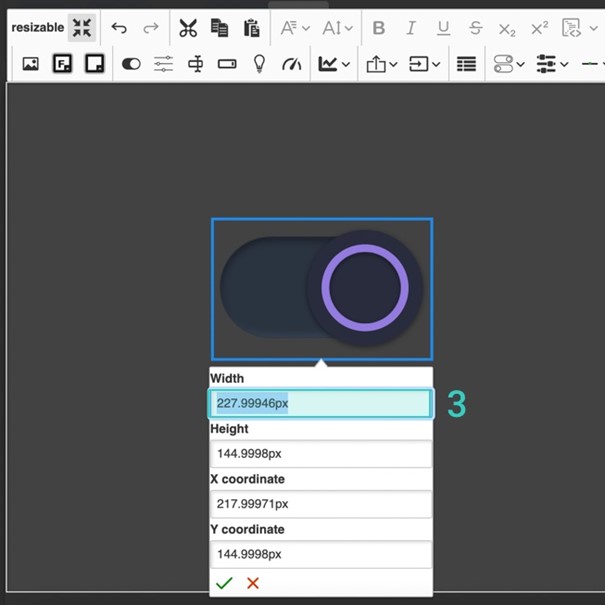The height and width of the screenshot is (605, 605).
Task: Insert an image using picture icon
Action: coord(30,64)
